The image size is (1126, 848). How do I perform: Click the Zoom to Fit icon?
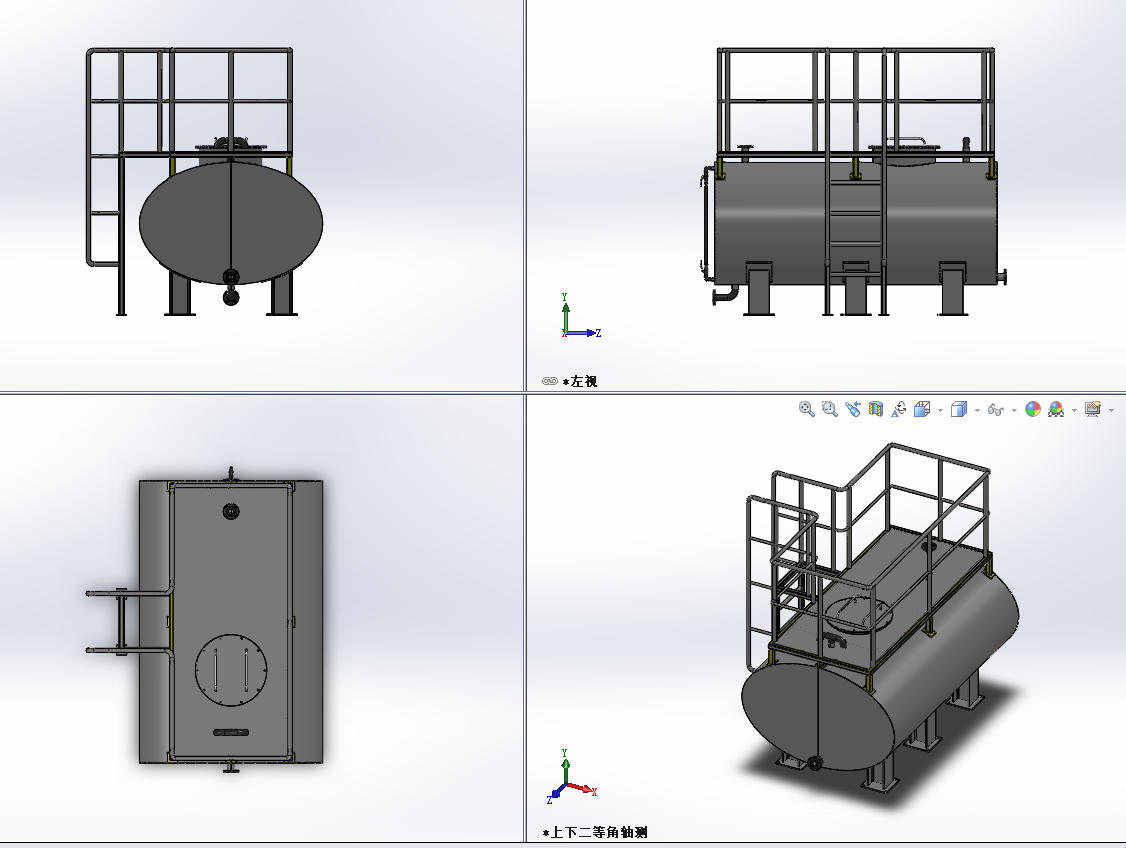click(806, 409)
